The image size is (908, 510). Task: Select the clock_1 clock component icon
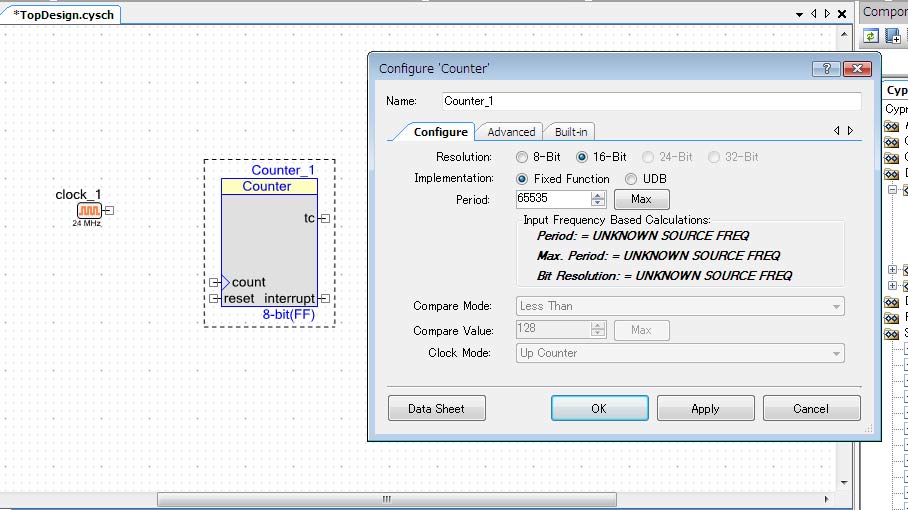pyautogui.click(x=89, y=210)
